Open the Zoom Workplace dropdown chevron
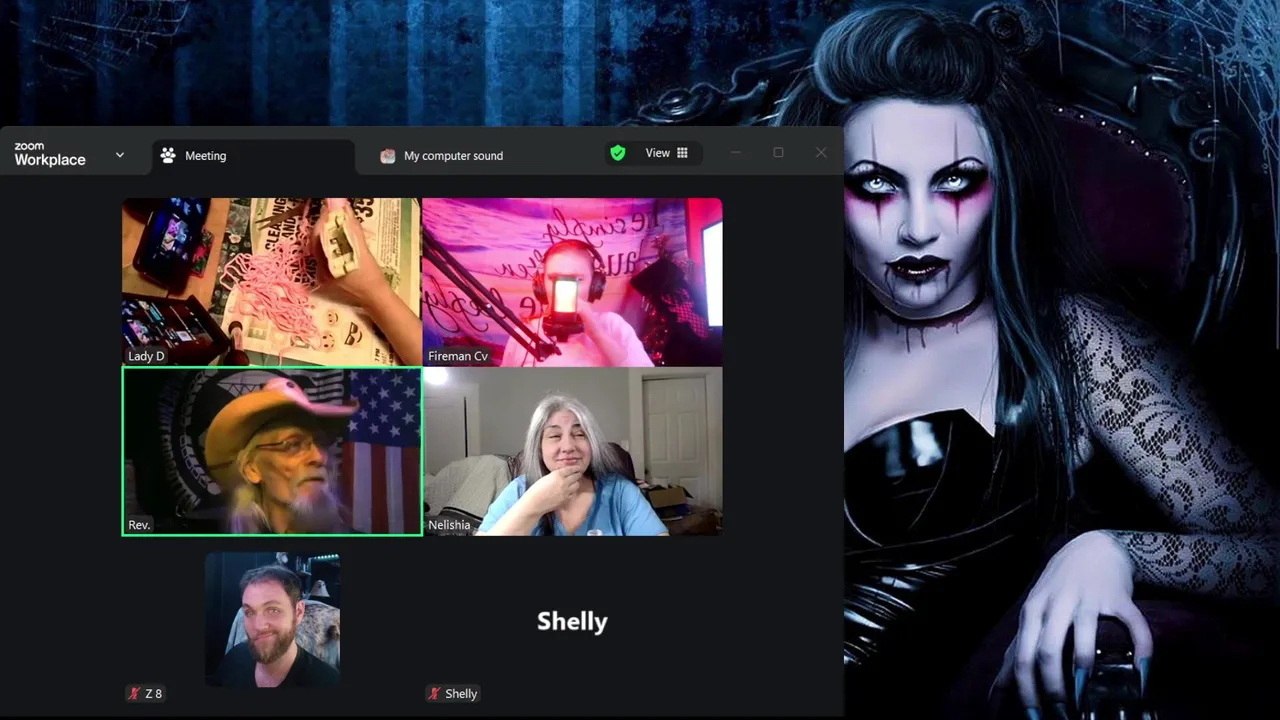Screen dimensions: 1280x720 [120, 155]
